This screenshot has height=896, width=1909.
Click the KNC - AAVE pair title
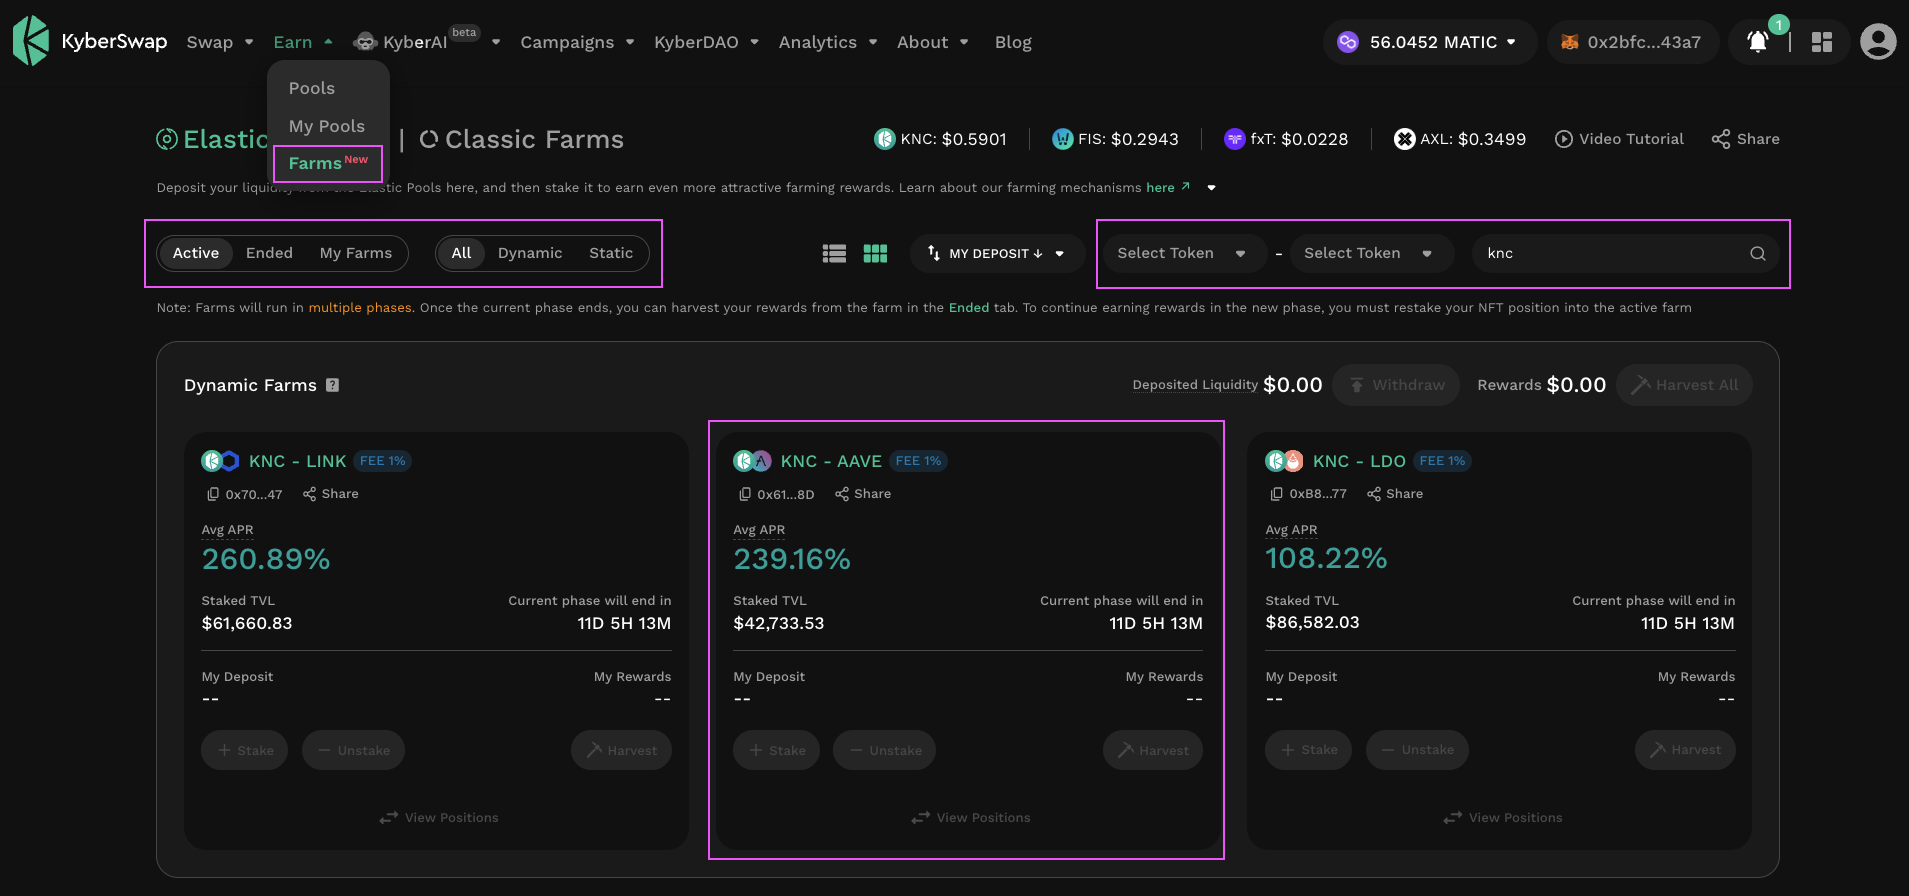point(831,461)
